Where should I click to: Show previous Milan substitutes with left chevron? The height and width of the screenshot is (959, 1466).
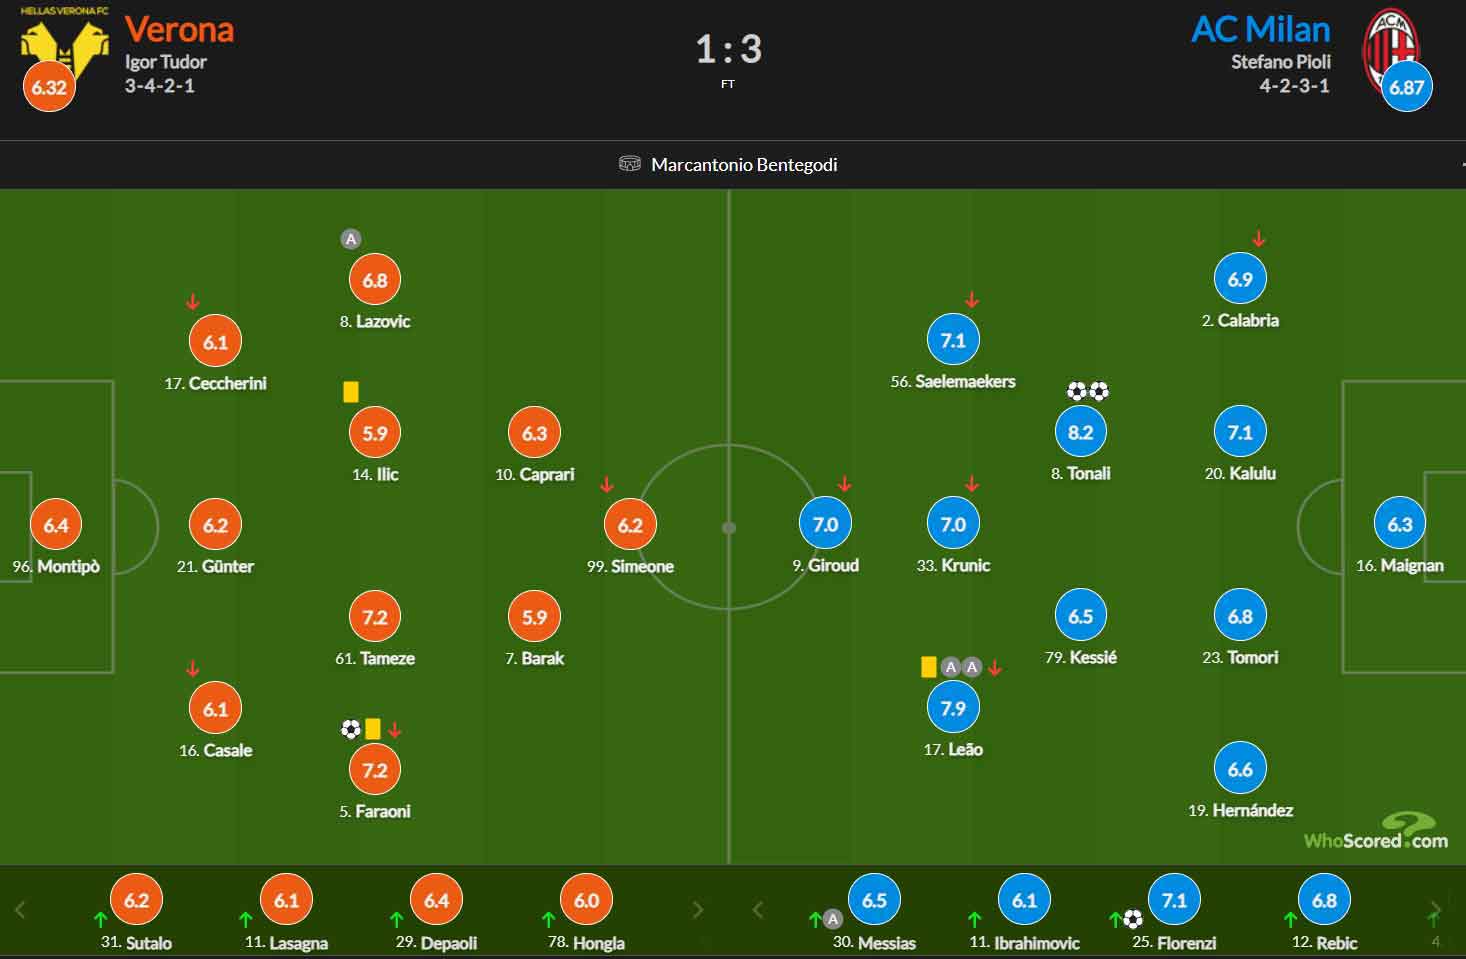click(x=758, y=910)
